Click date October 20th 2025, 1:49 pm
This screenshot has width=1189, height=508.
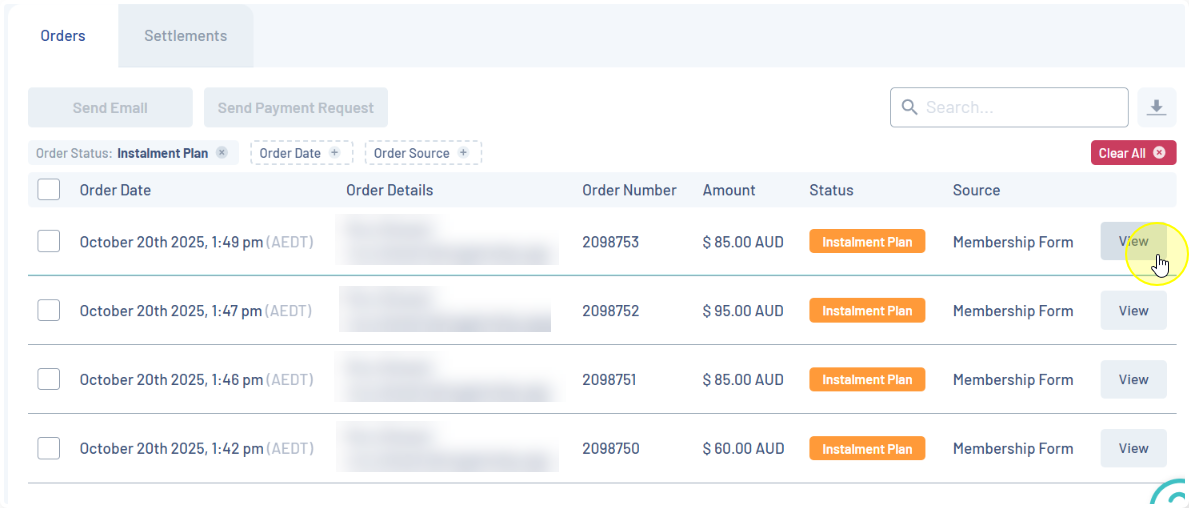[x=171, y=243]
